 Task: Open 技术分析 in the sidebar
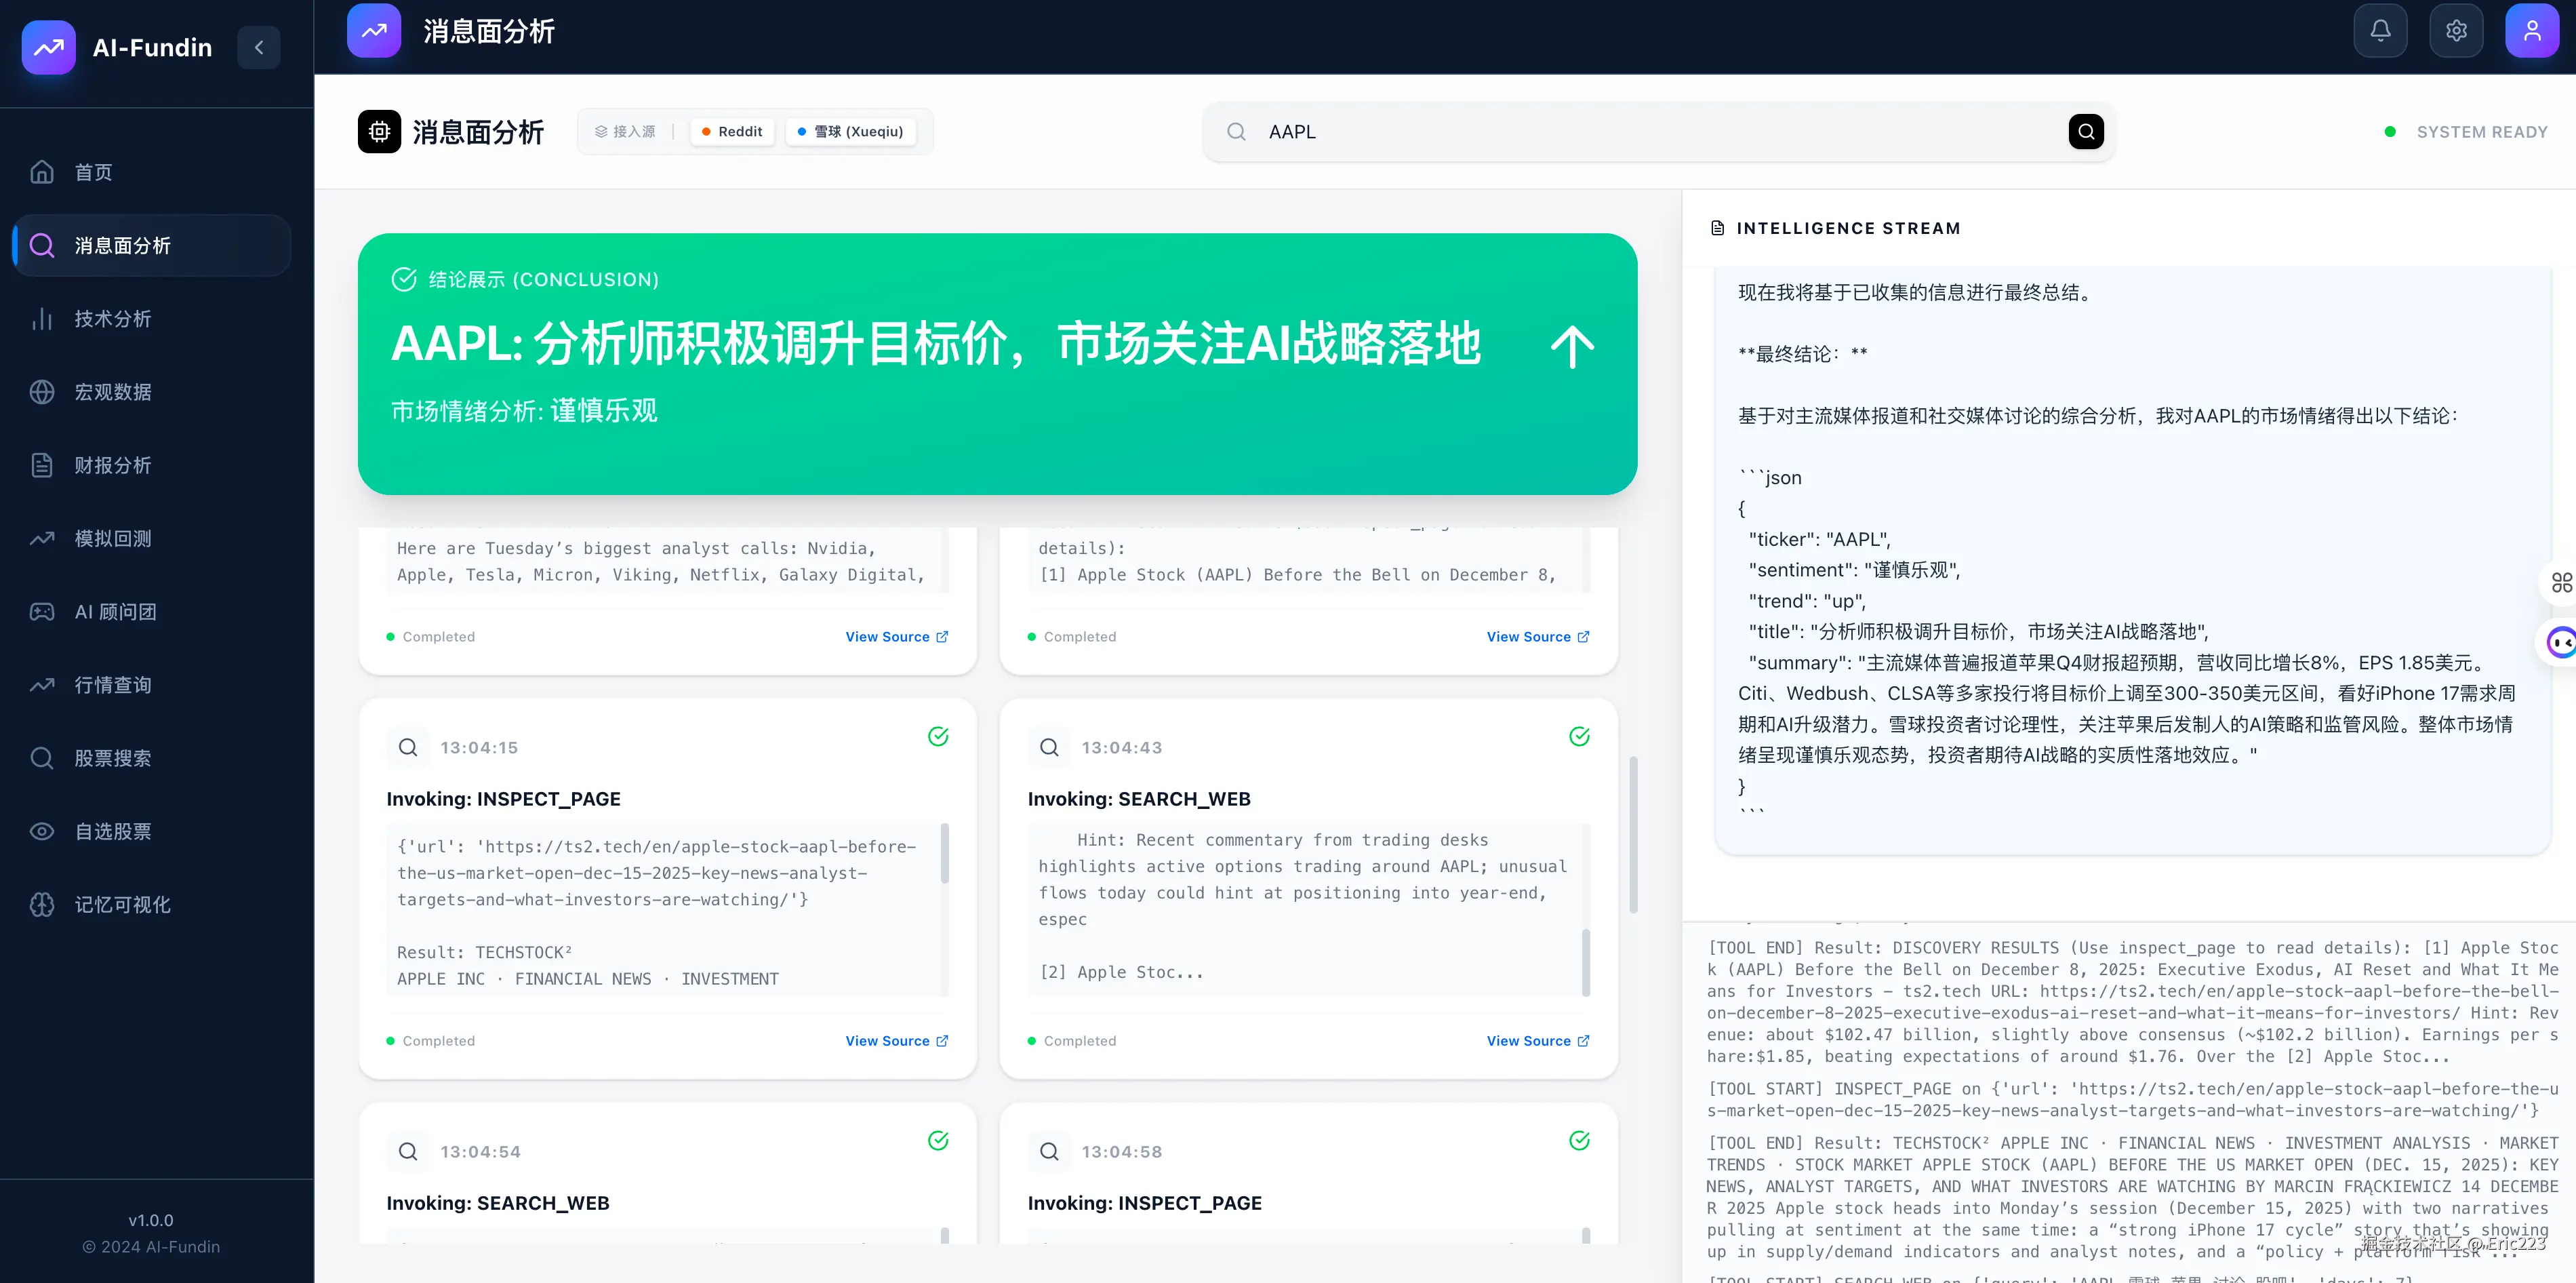point(112,319)
